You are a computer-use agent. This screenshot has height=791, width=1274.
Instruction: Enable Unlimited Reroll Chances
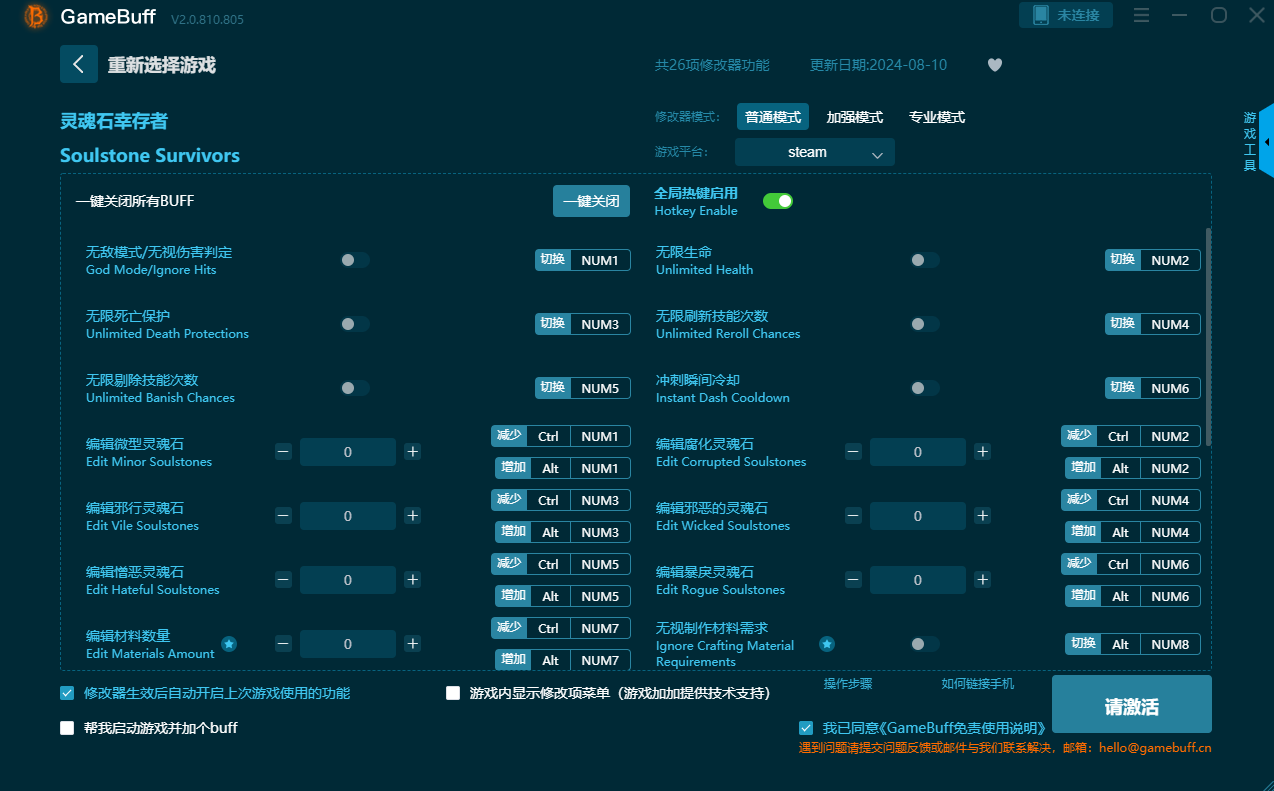[925, 324]
